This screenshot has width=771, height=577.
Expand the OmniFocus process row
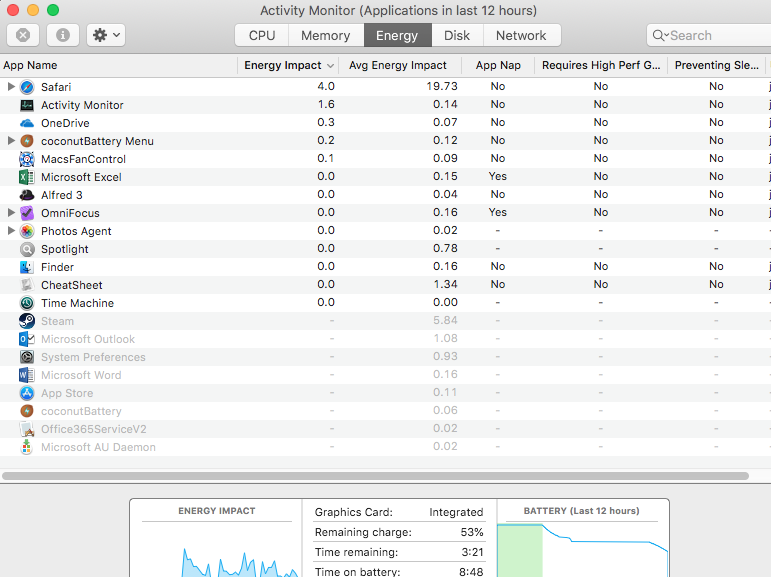click(11, 213)
